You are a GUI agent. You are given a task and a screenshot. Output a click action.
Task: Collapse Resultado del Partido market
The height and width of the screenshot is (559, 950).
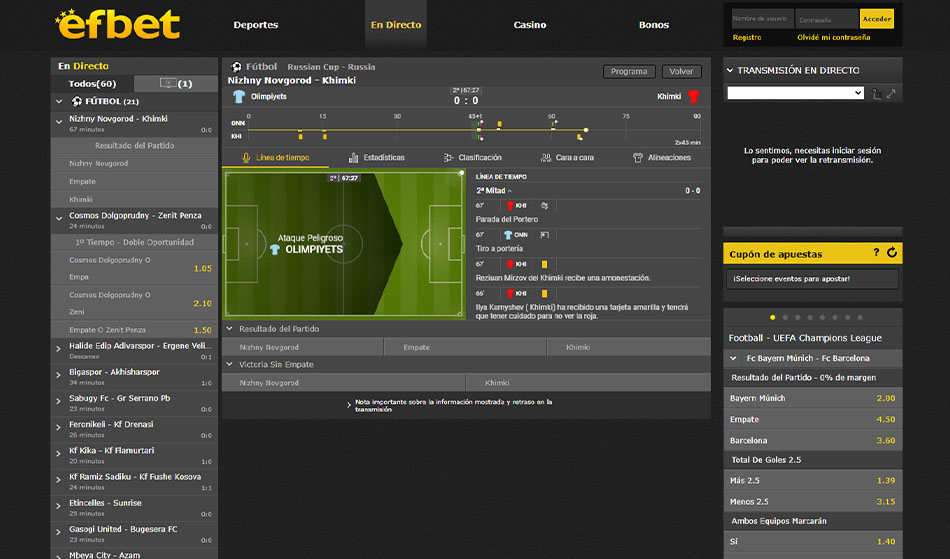230,329
